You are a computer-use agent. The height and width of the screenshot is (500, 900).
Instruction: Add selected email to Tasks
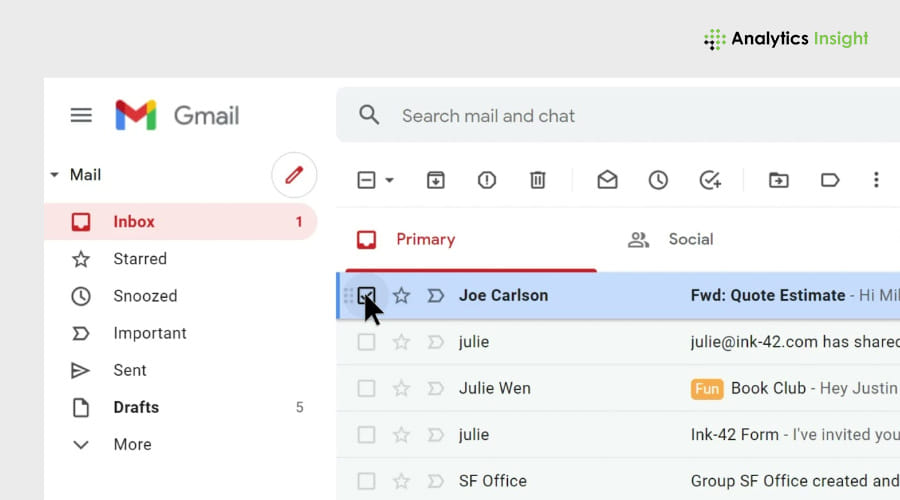point(710,180)
